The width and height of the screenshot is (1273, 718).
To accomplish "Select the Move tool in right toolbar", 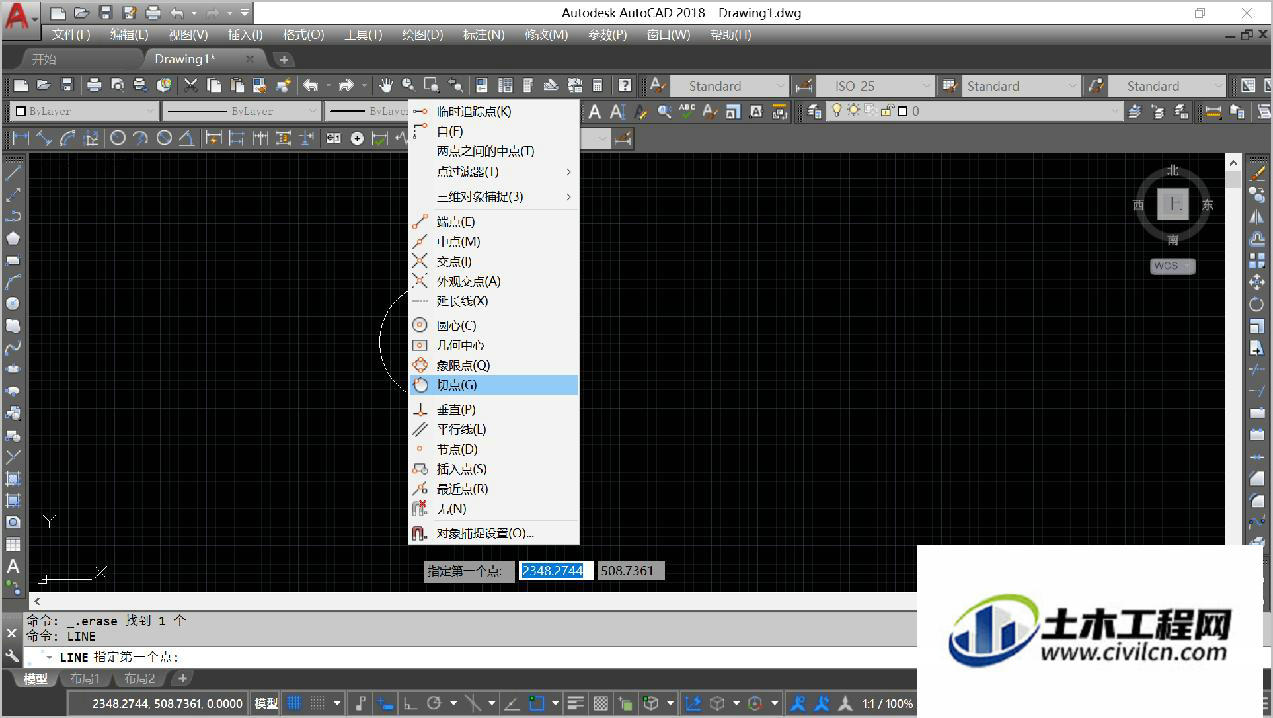I will pyautogui.click(x=1257, y=283).
